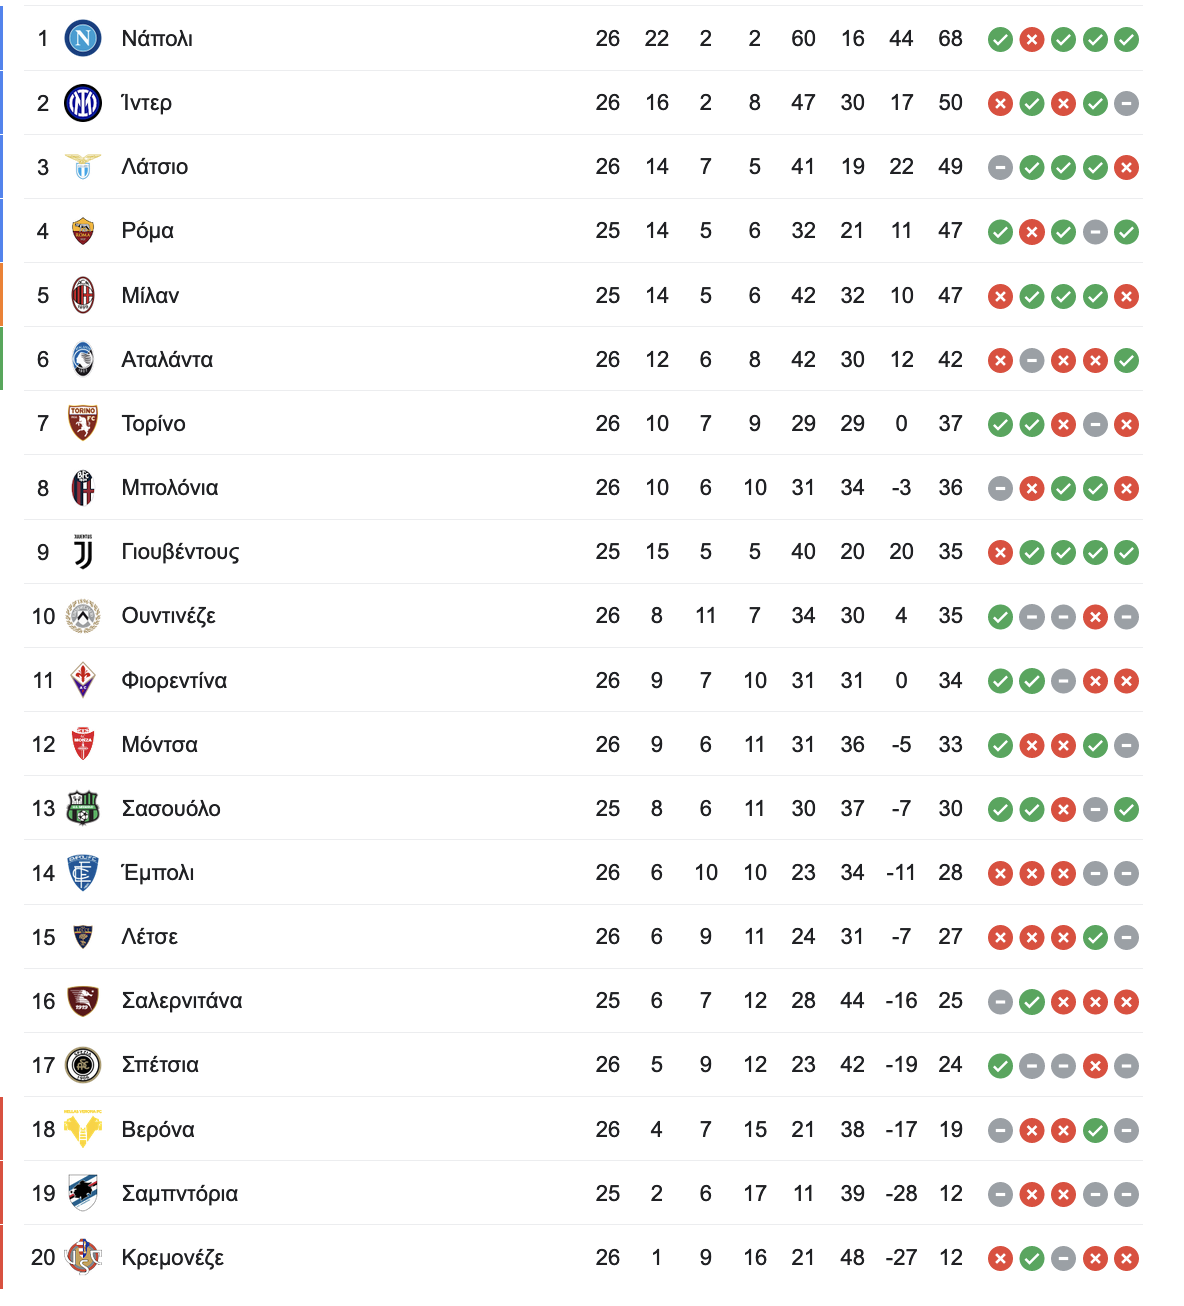This screenshot has width=1184, height=1306.
Task: Click the Torino bull crest
Action: pos(83,423)
